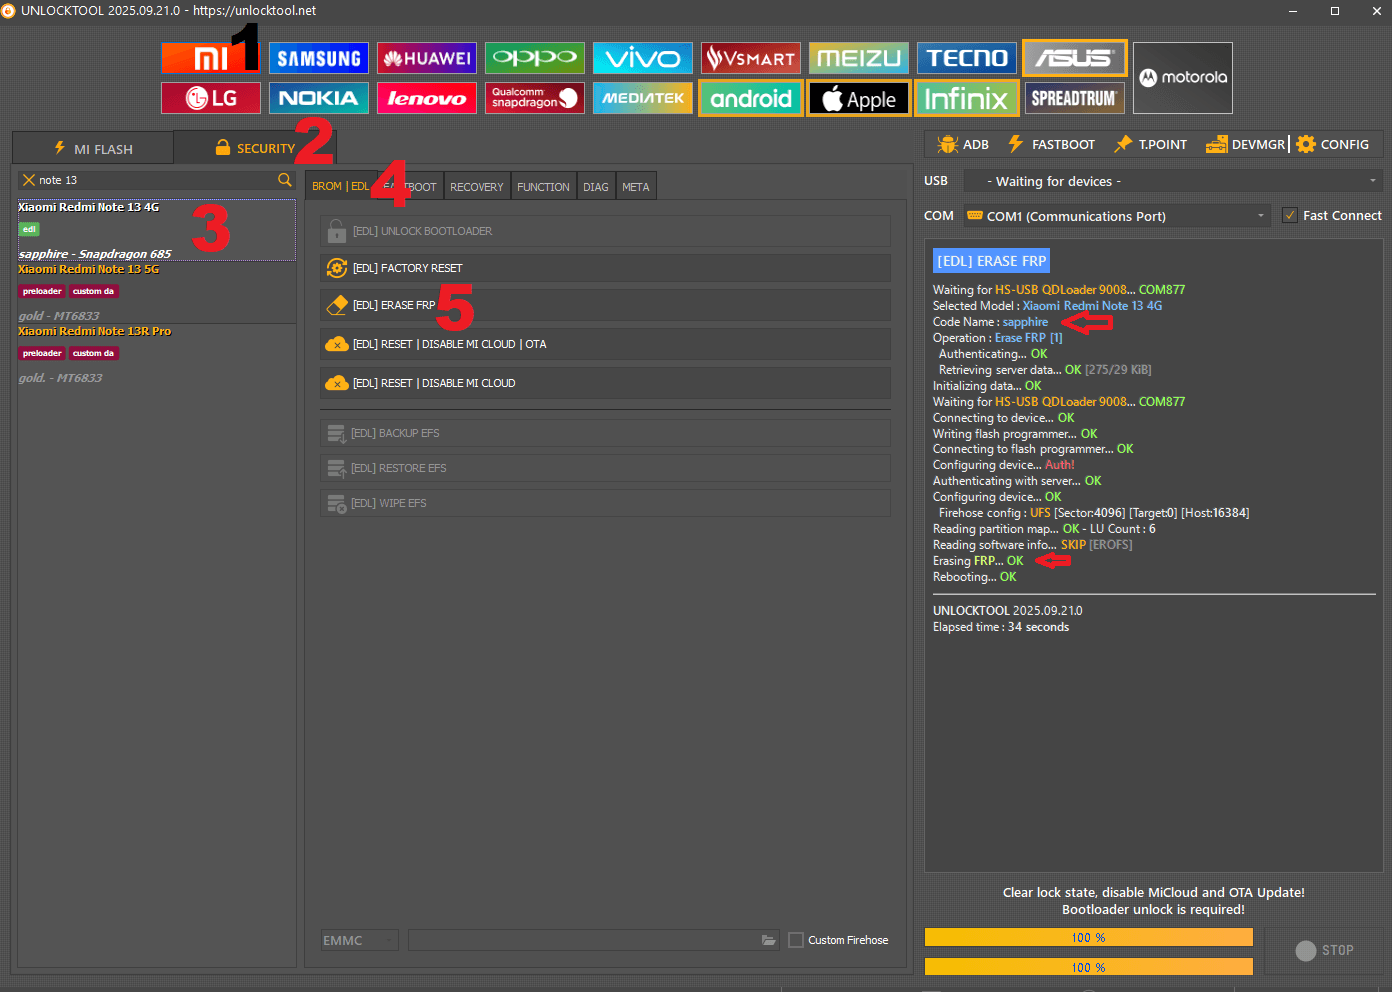Switch to the RECOVERY tab
This screenshot has width=1392, height=992.
pyautogui.click(x=477, y=187)
